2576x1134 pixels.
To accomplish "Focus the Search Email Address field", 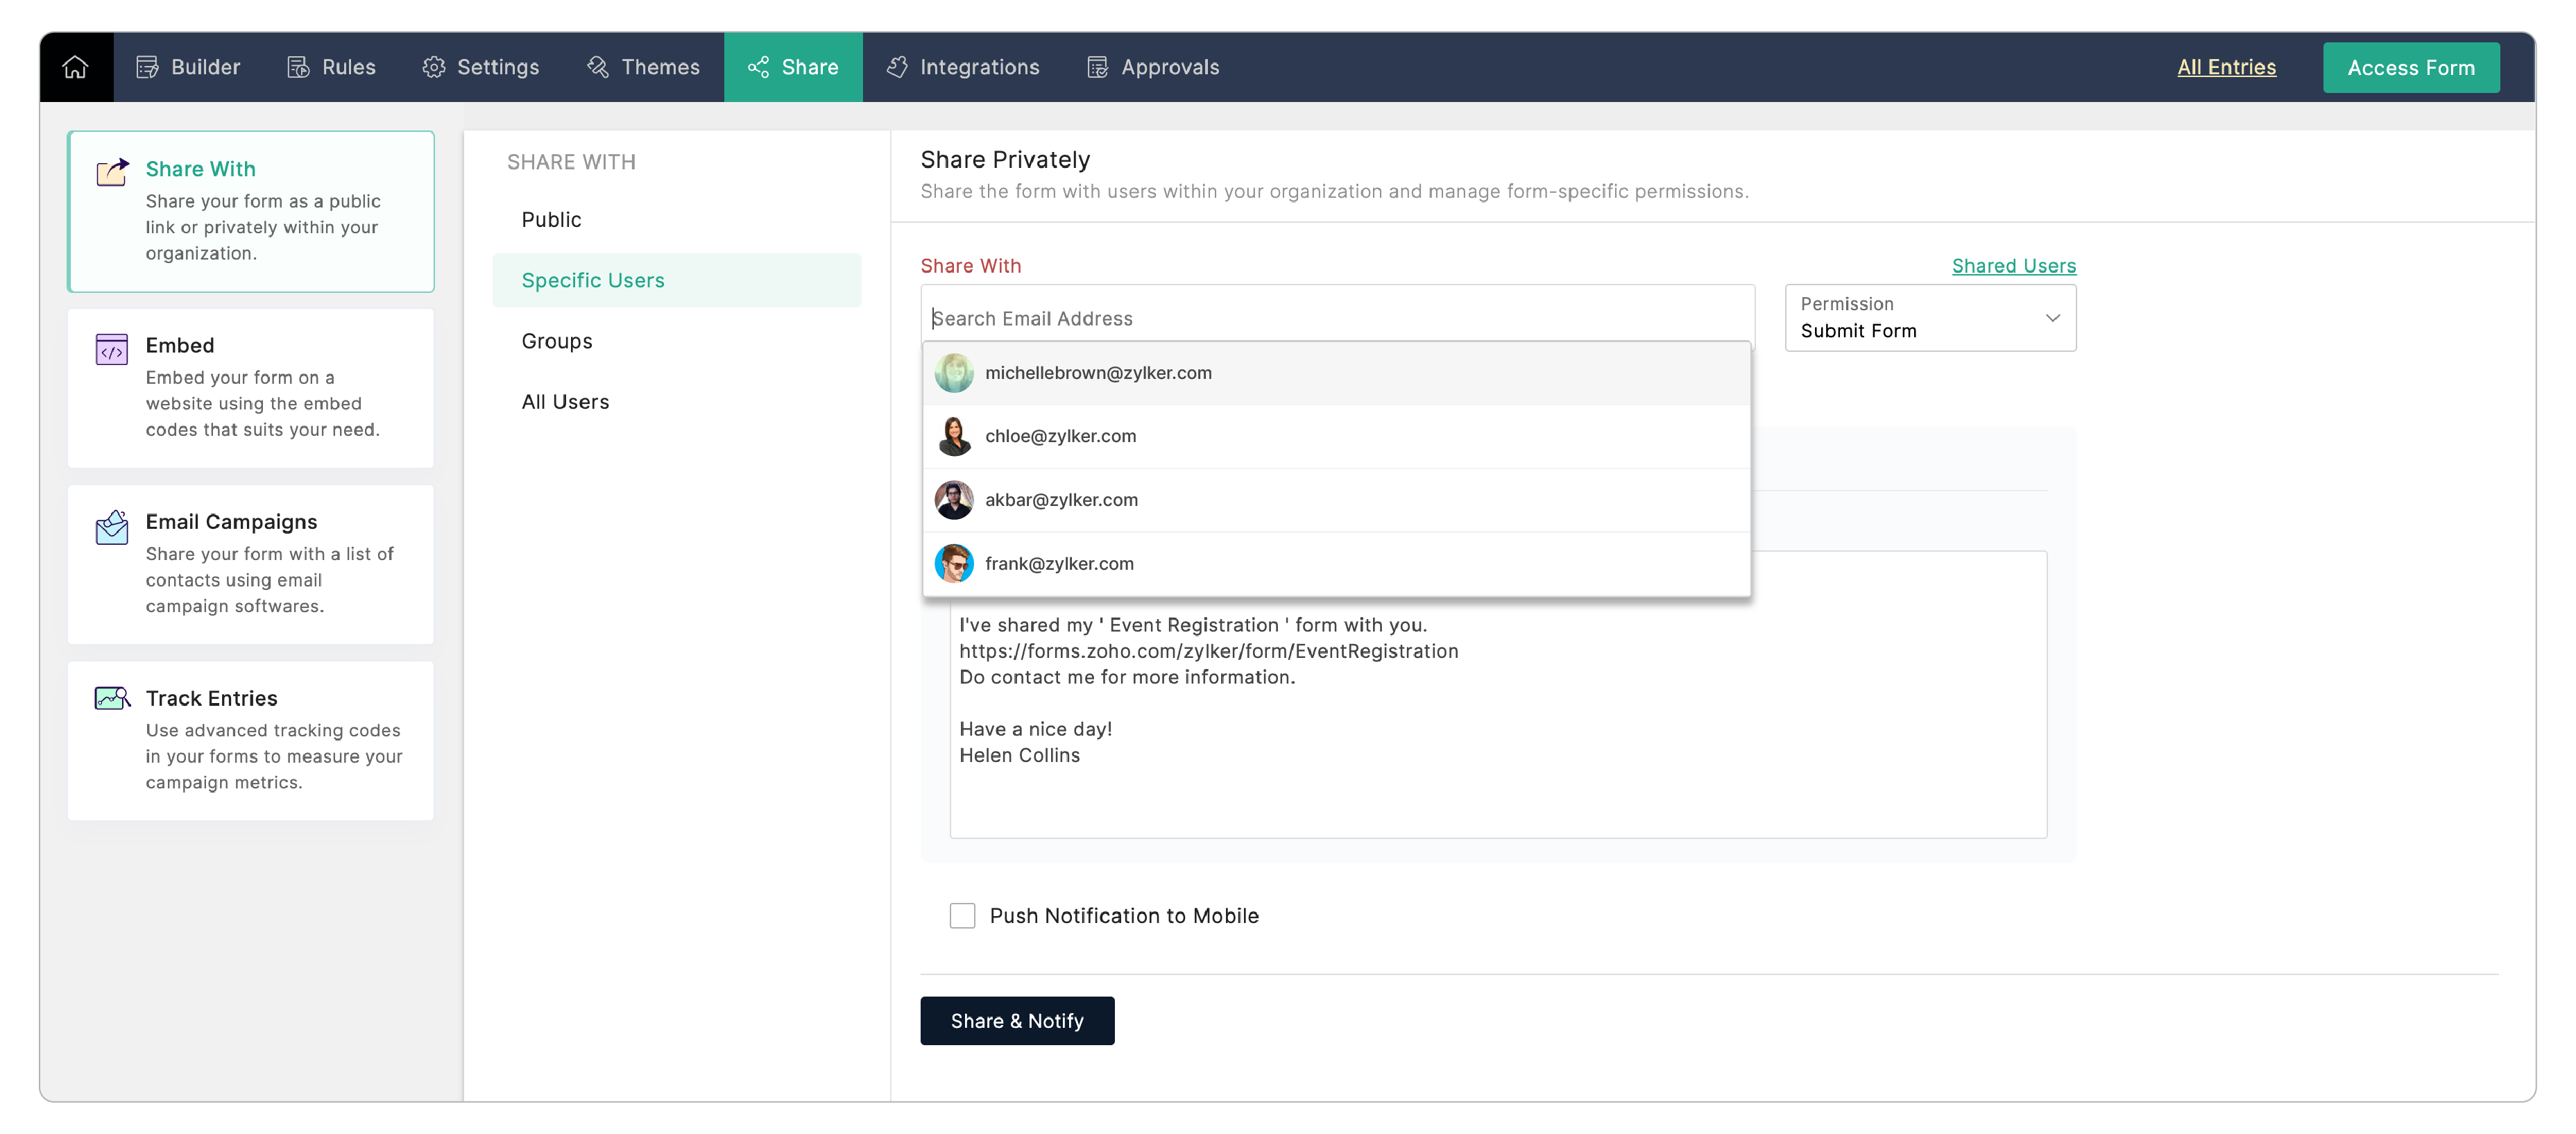I will [x=1337, y=318].
